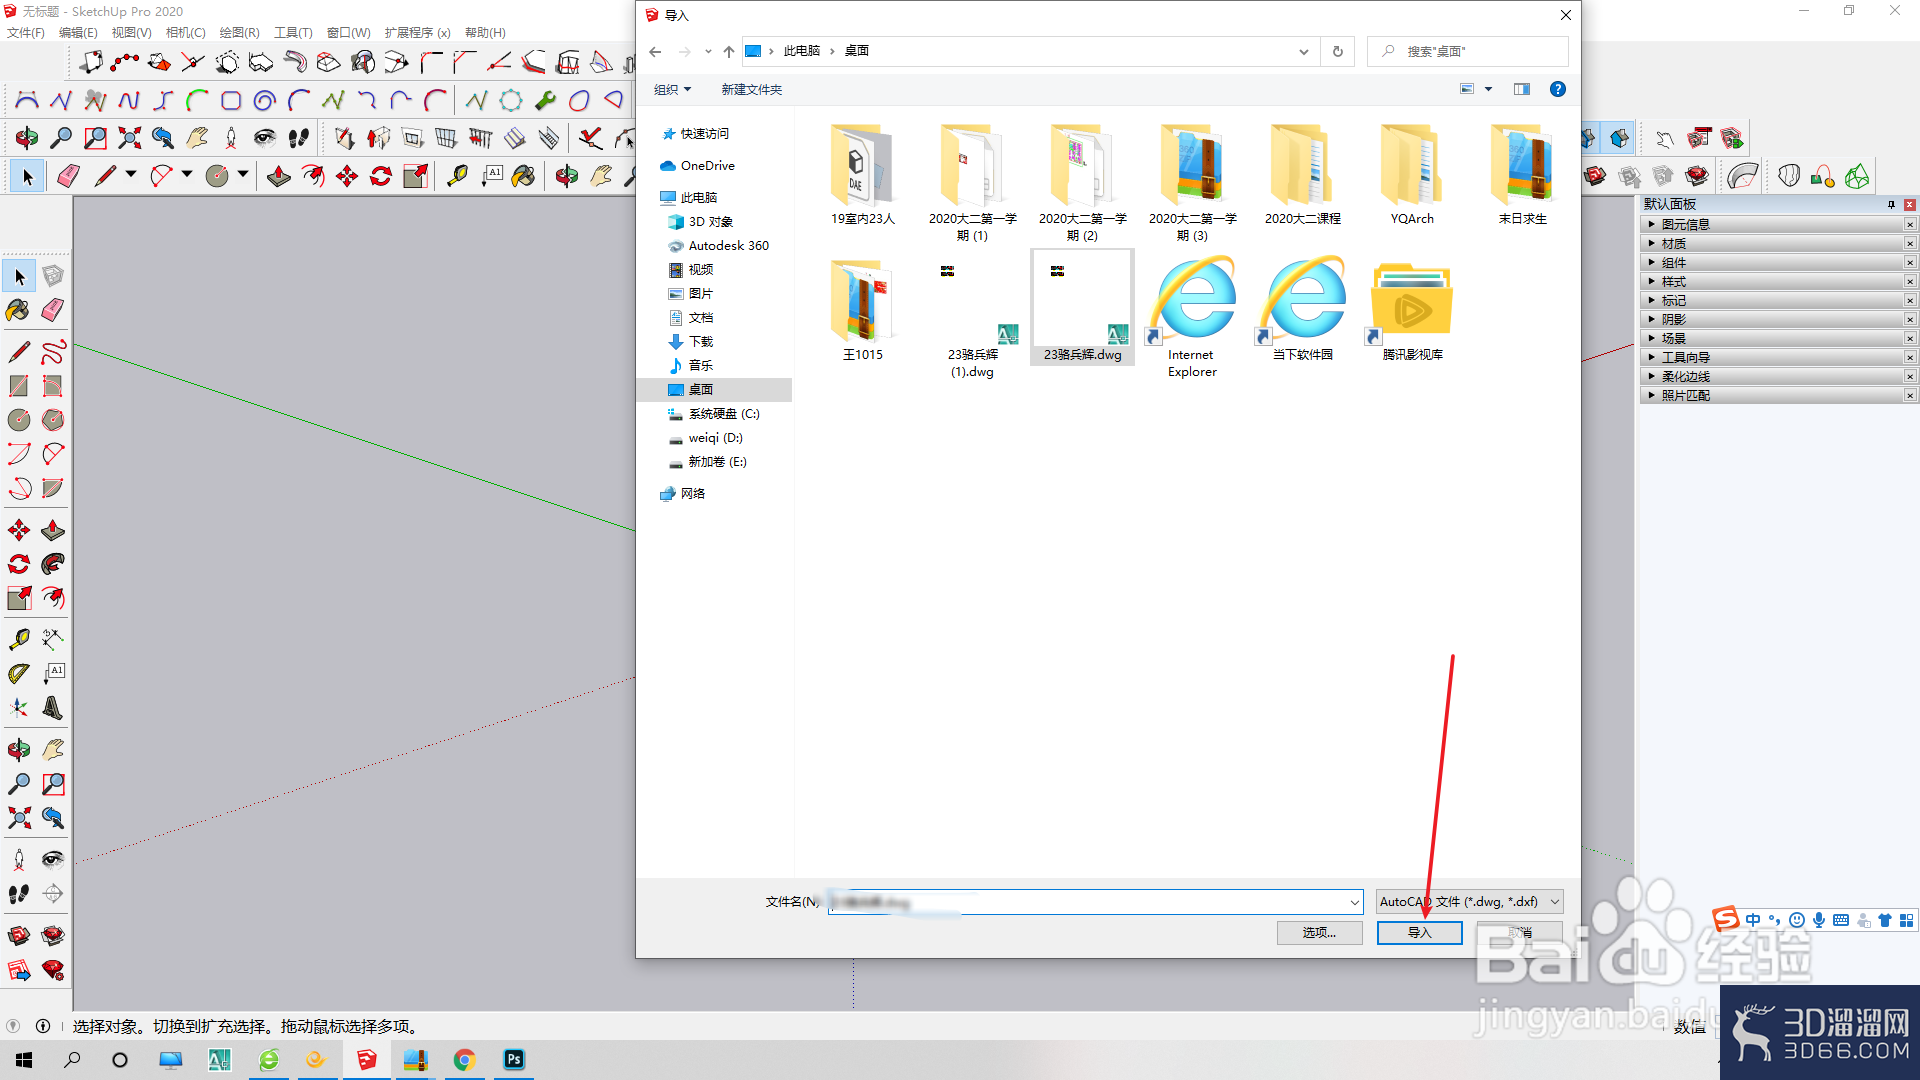Open the 组织 dropdown menu

pyautogui.click(x=672, y=90)
